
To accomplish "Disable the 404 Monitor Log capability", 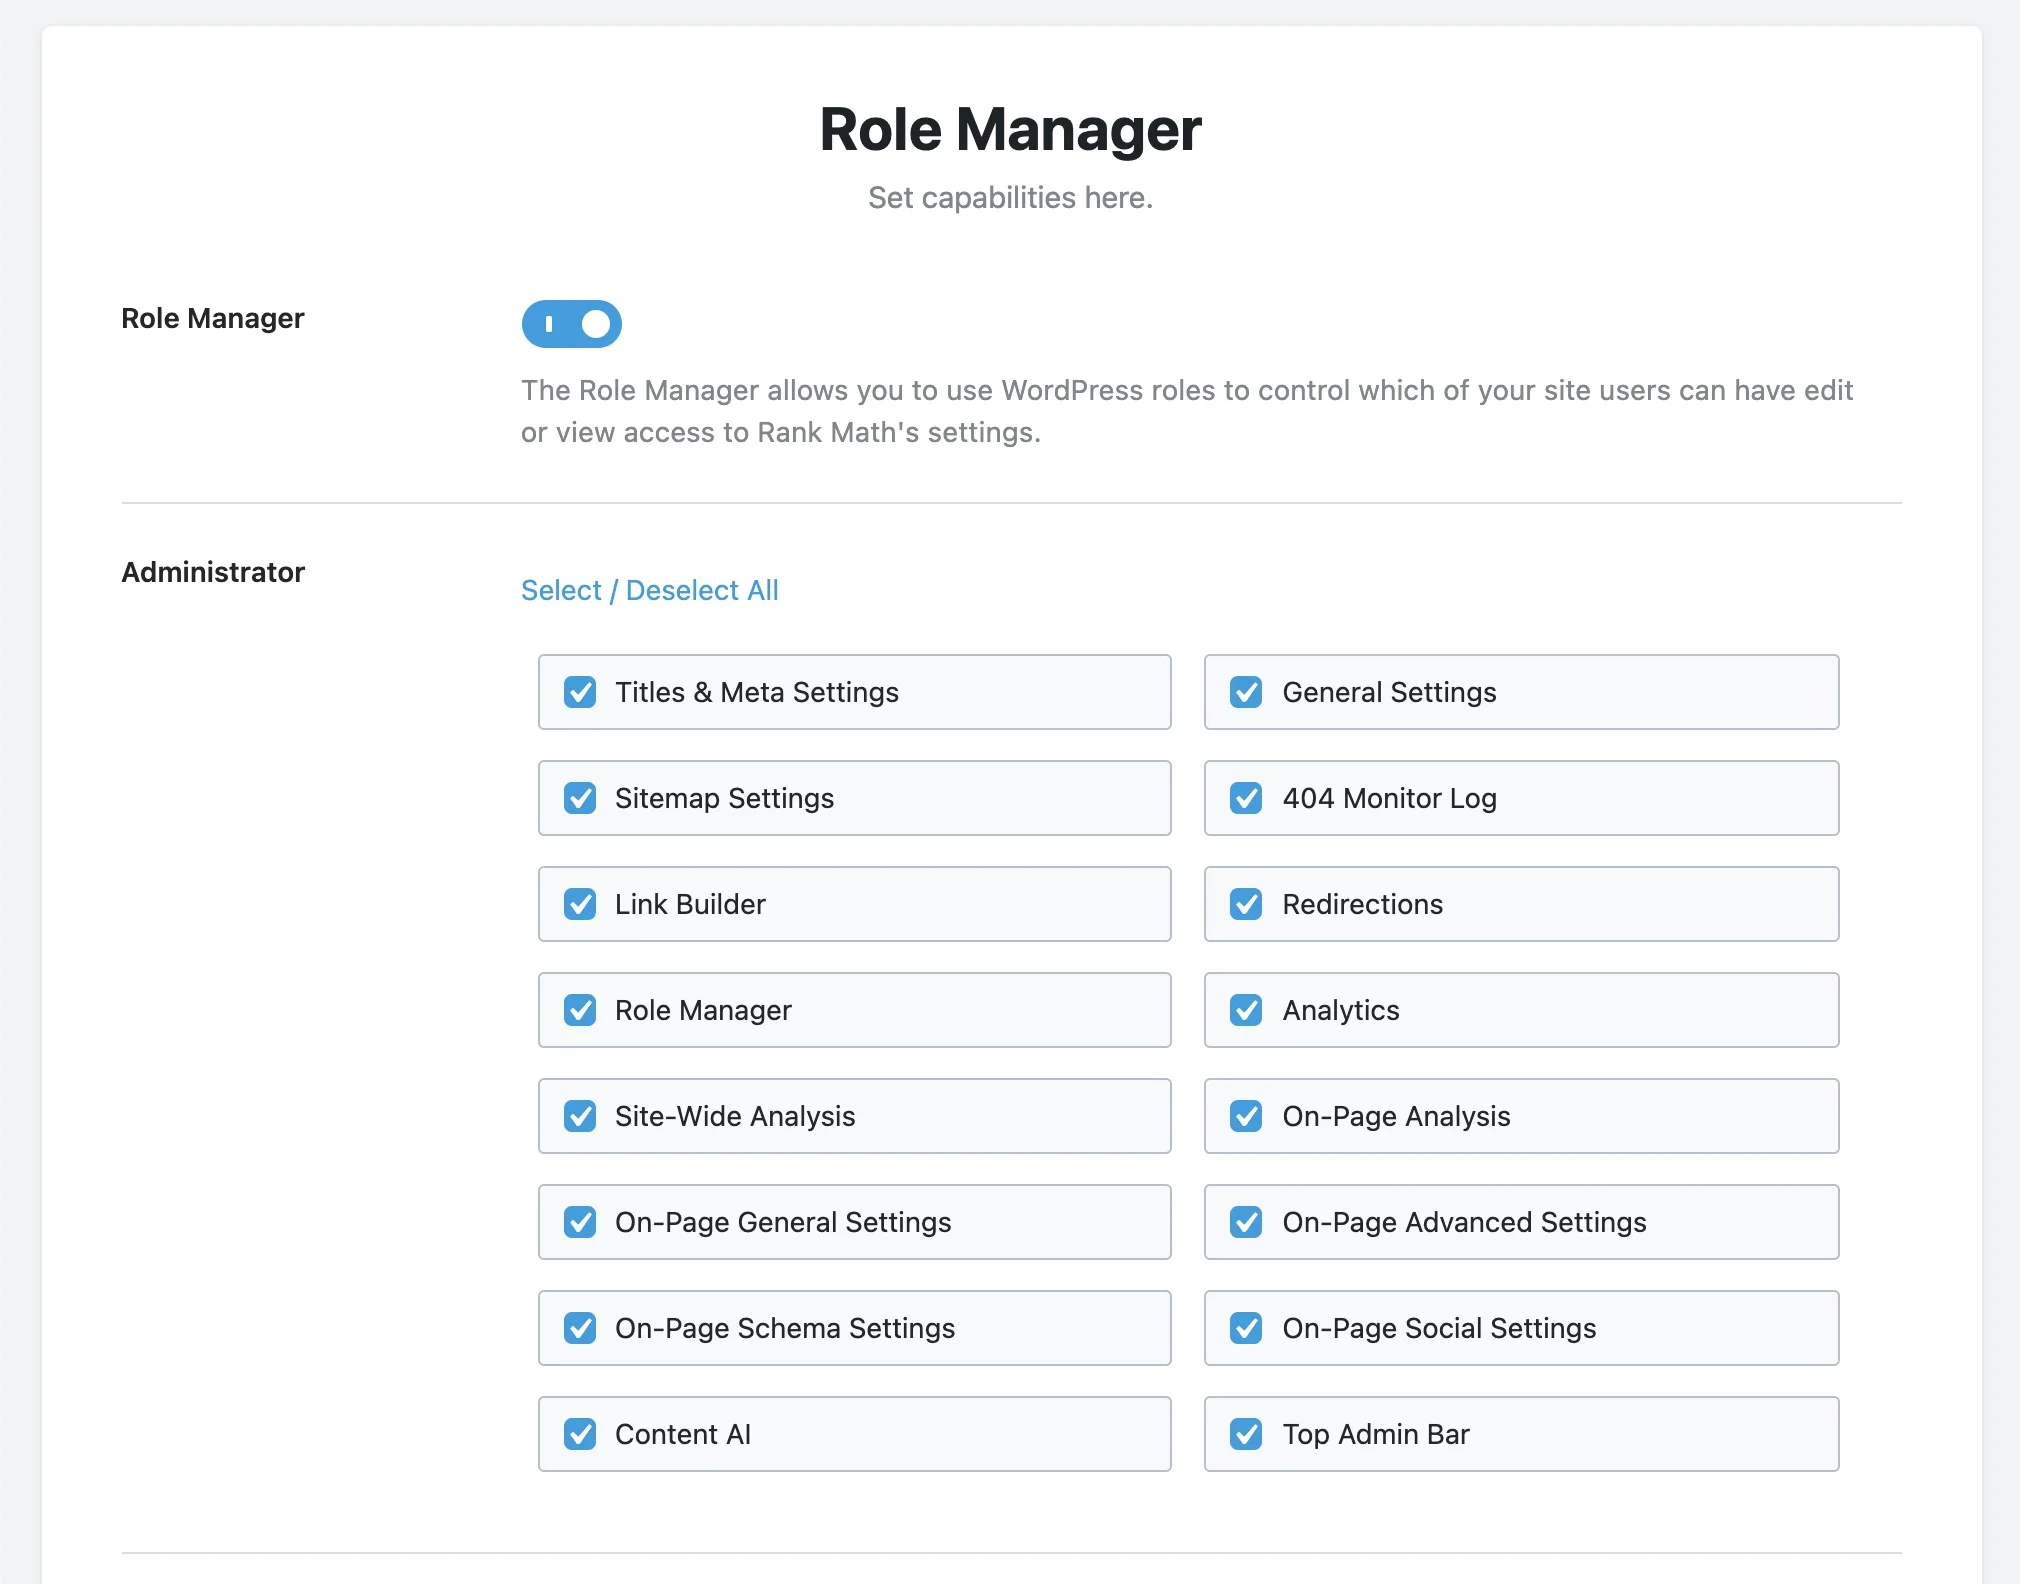I will [x=1246, y=798].
